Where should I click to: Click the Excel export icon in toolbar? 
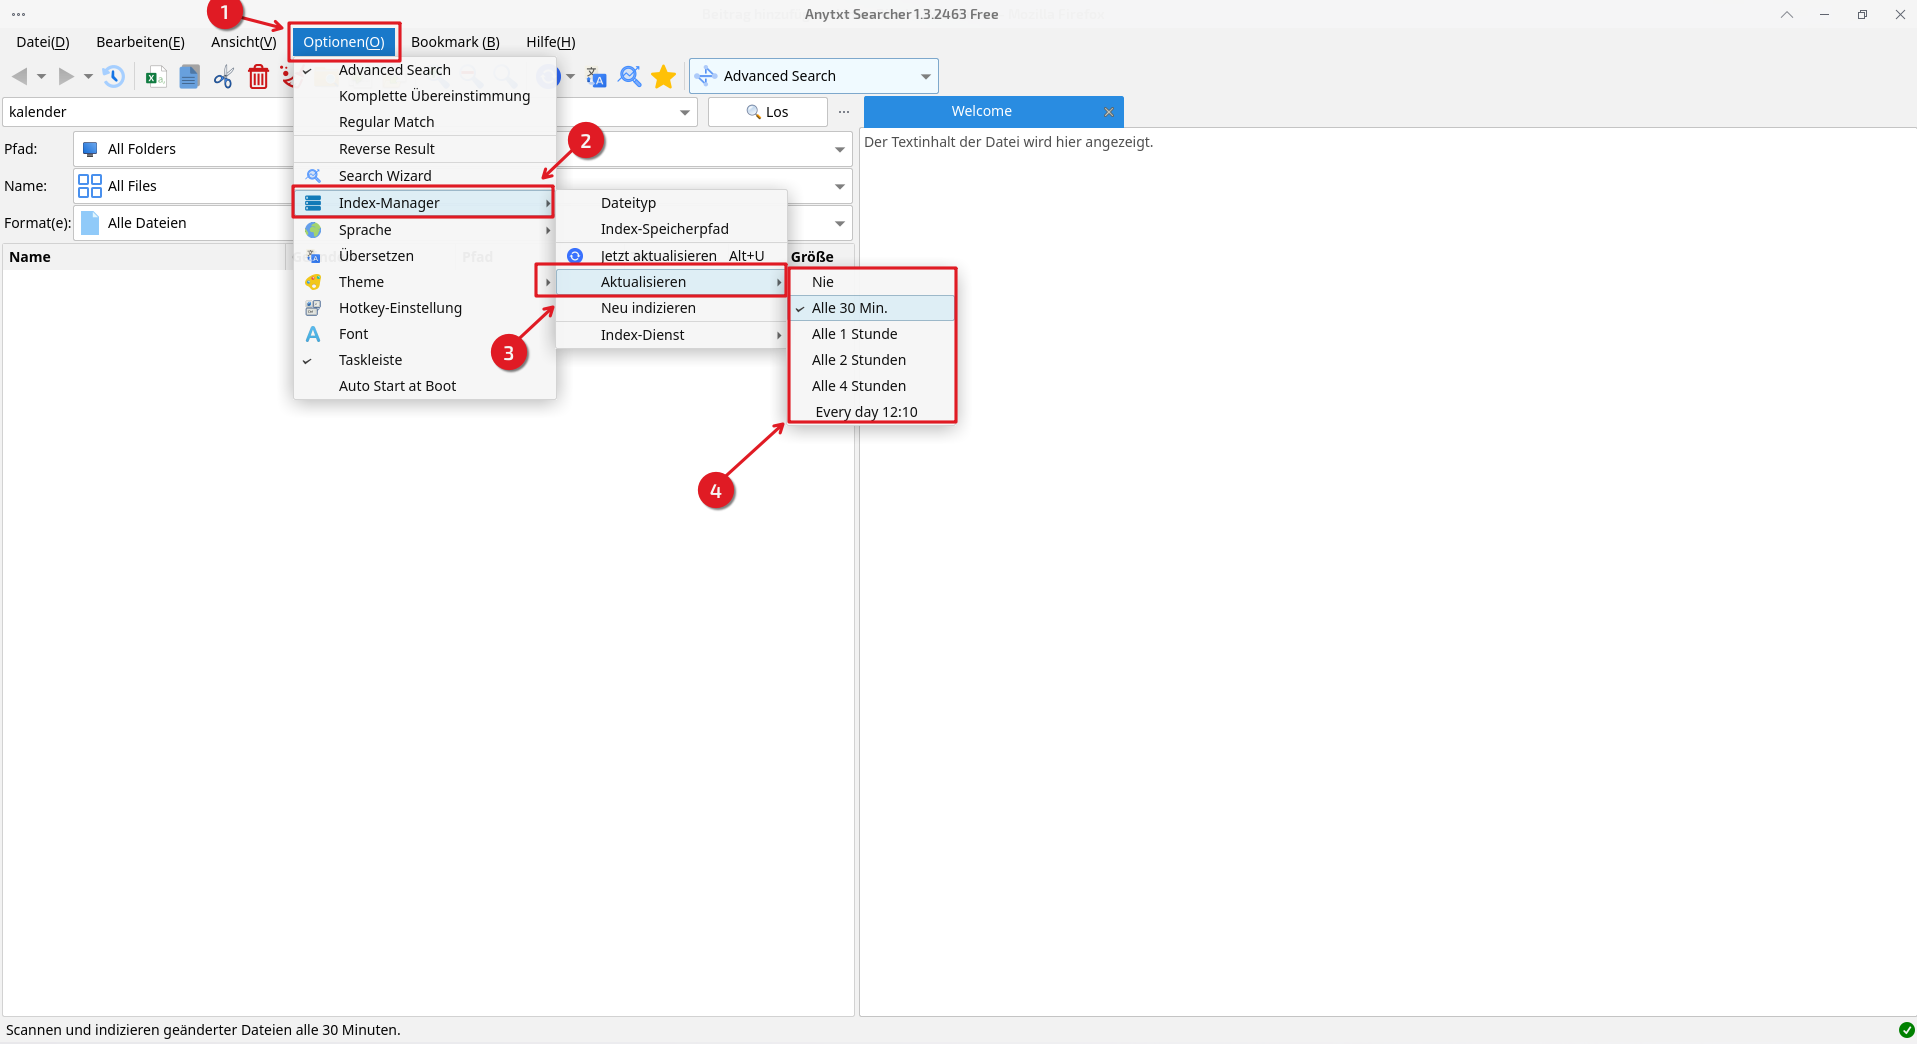[156, 76]
